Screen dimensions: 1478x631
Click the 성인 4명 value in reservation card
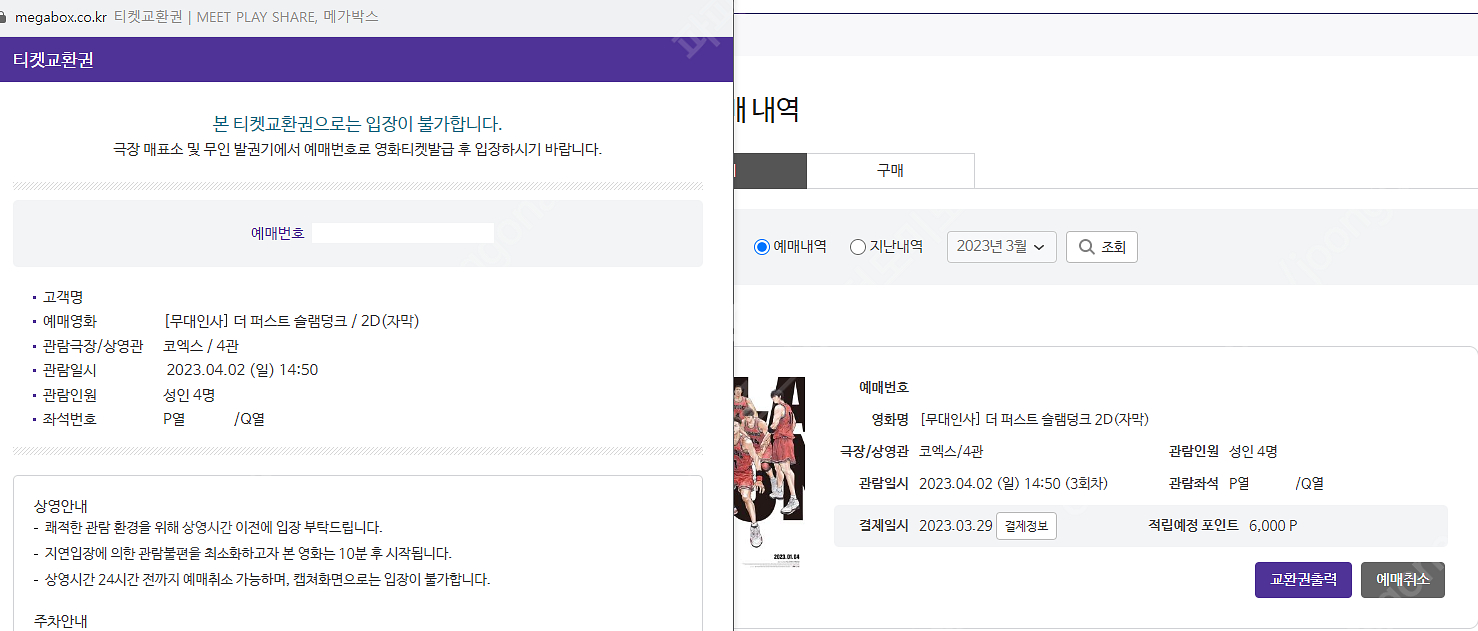[x=1253, y=451]
